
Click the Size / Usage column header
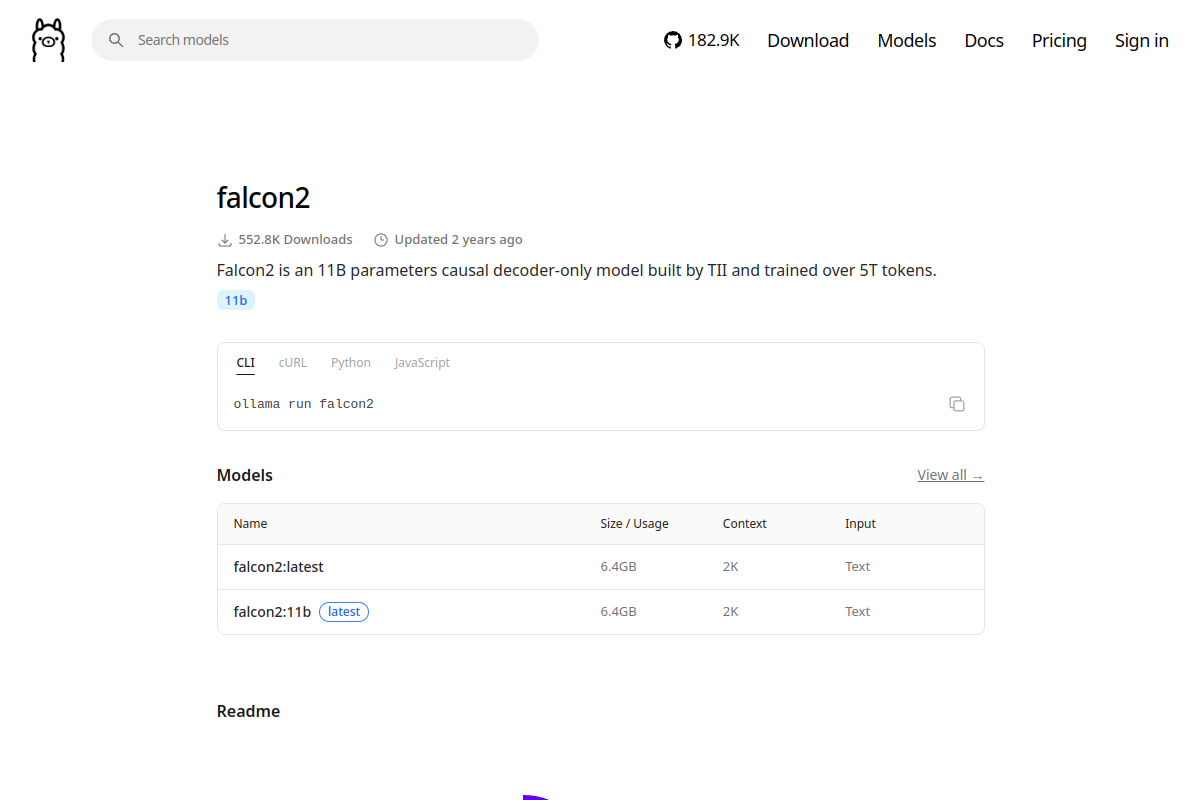tap(635, 524)
